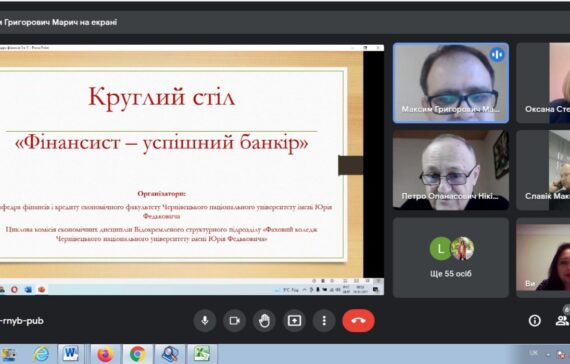
Task: Open the 'Ще 55 осіб' participants tile
Action: tap(451, 257)
